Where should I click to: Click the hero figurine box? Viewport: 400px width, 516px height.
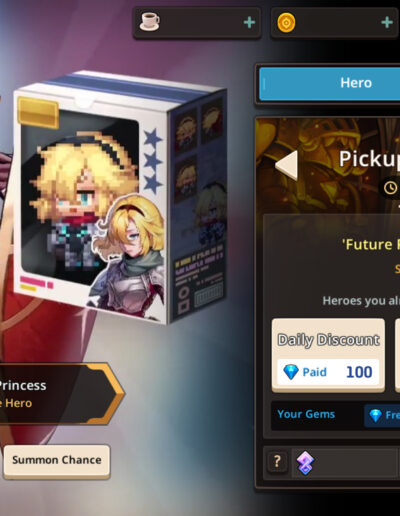click(120, 197)
